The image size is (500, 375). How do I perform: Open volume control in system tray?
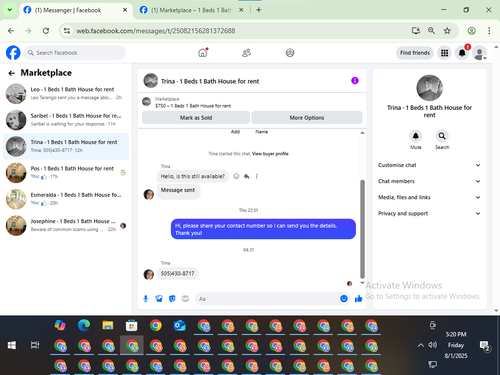click(x=433, y=345)
